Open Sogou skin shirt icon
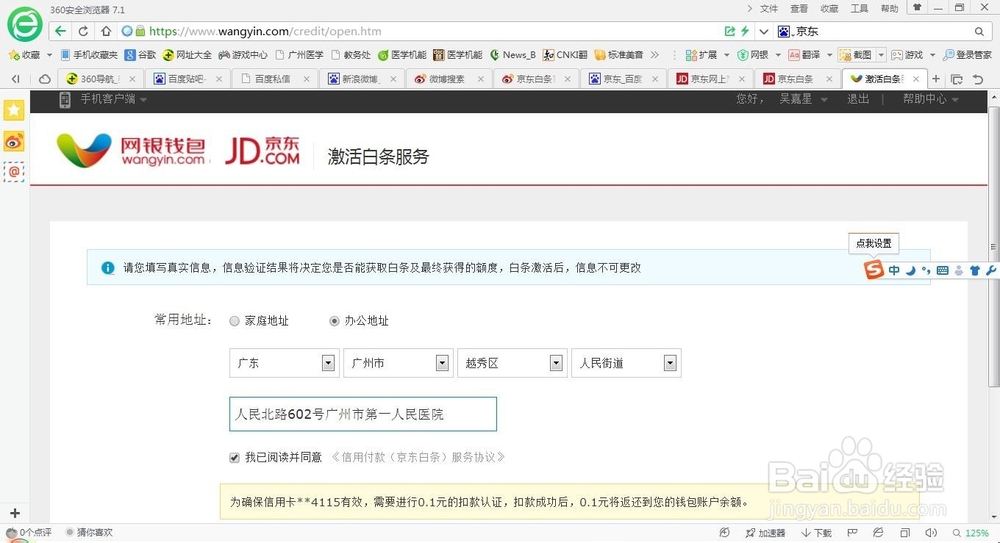This screenshot has width=1000, height=543. pos(974,271)
